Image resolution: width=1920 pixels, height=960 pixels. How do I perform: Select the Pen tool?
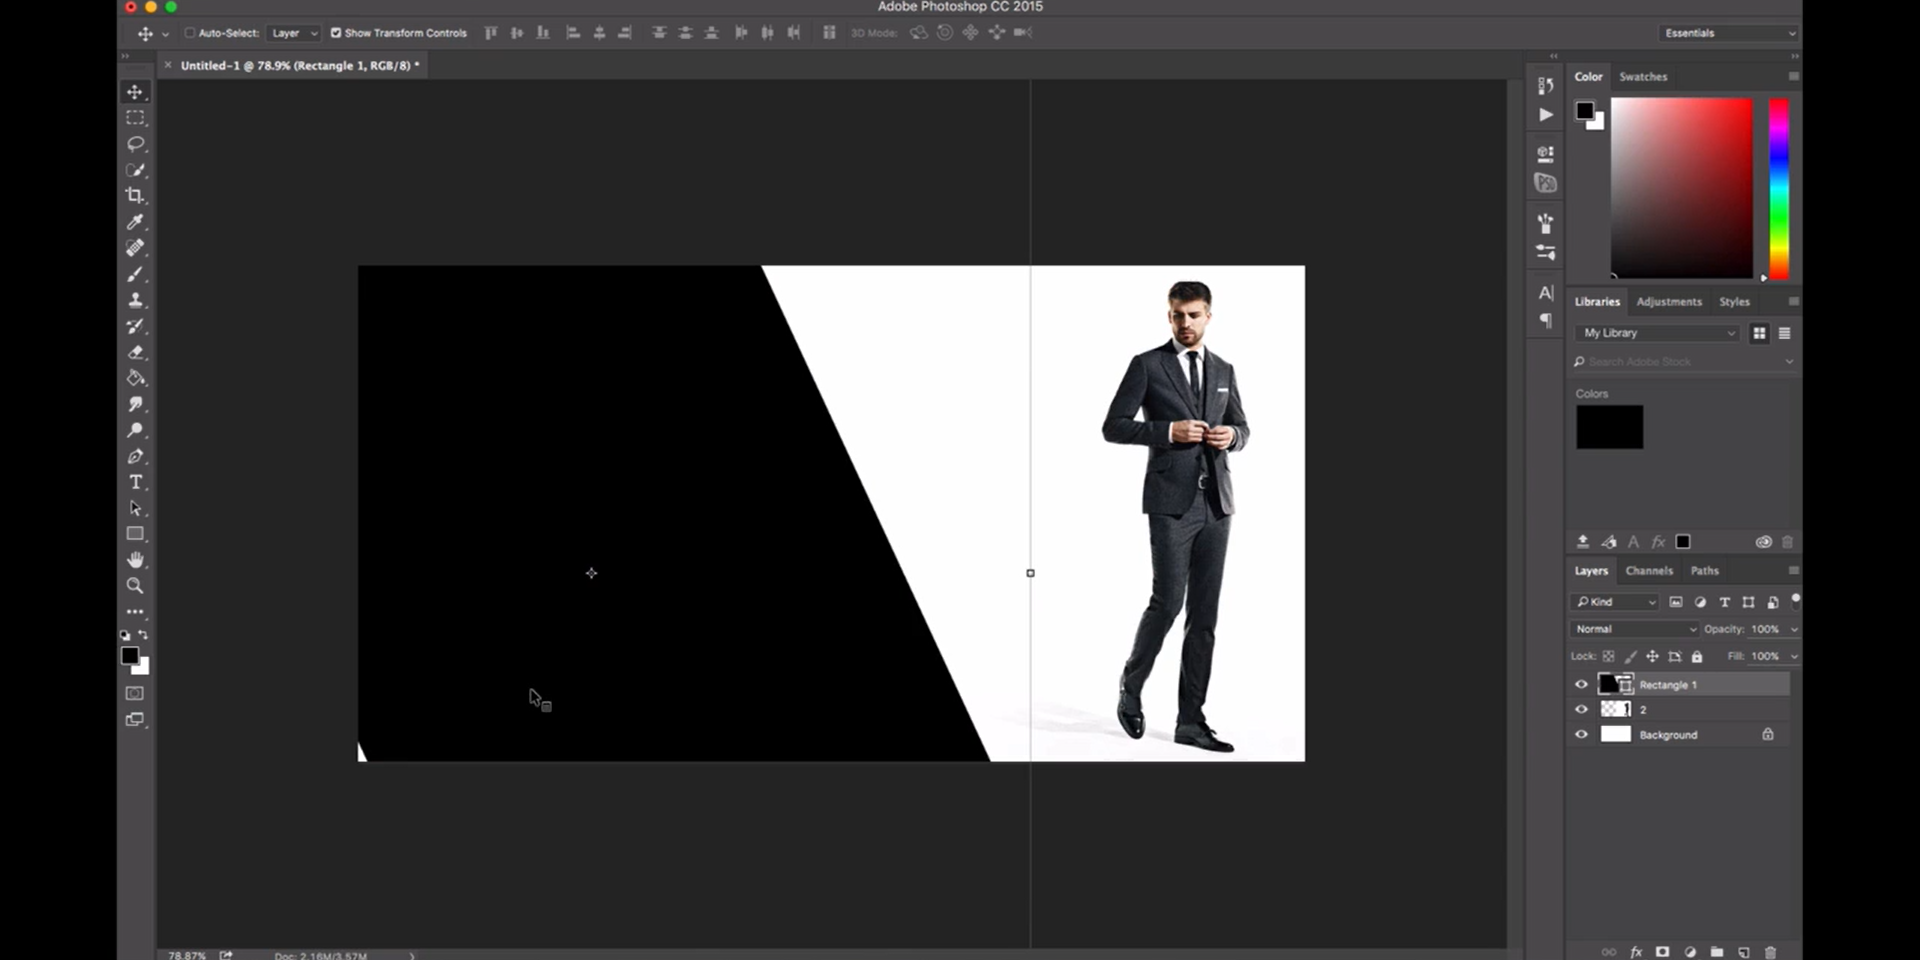click(x=135, y=456)
